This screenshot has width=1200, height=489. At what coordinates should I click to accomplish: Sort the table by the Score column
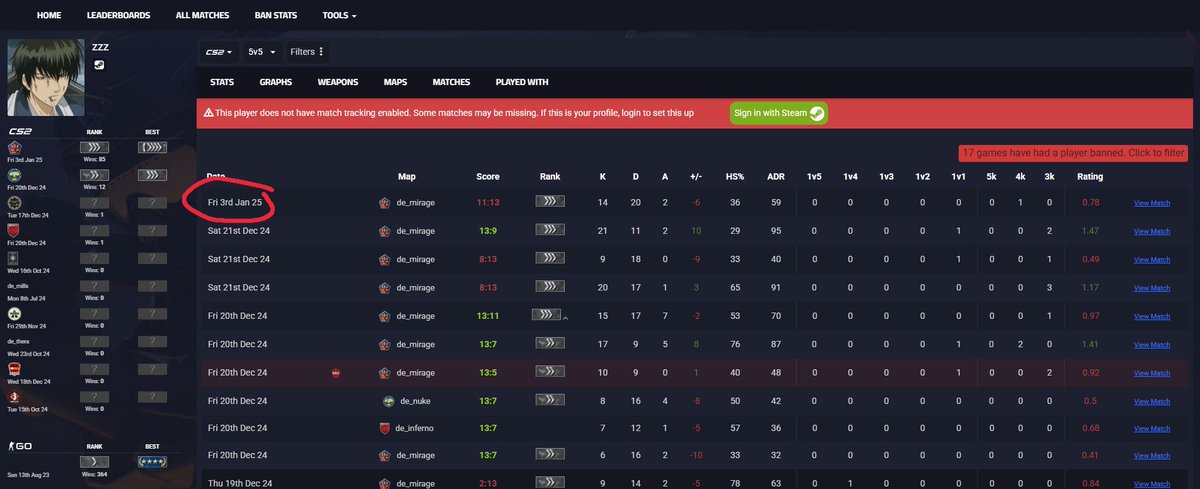[488, 176]
